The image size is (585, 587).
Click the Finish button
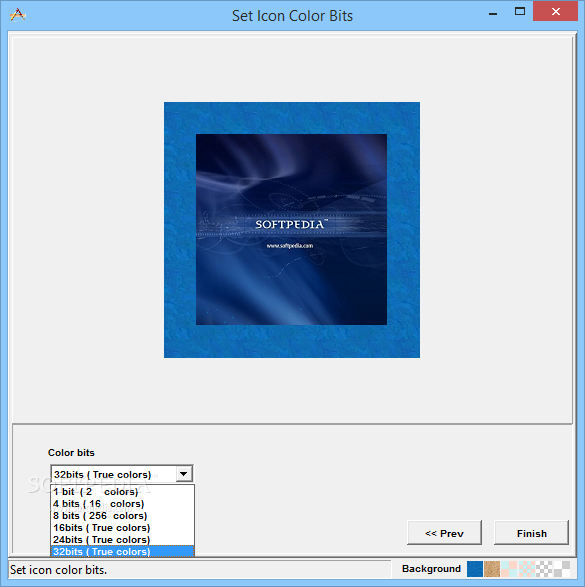click(x=531, y=533)
